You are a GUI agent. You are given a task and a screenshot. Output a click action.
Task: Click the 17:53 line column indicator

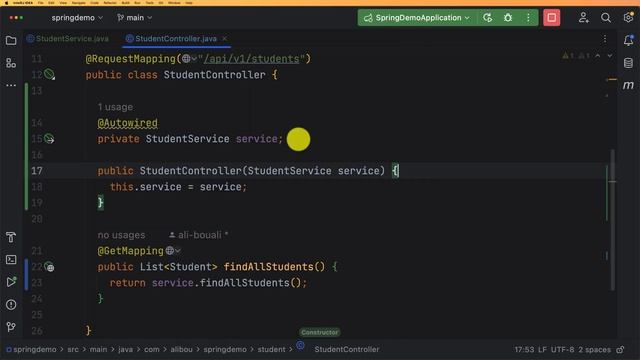[x=524, y=349]
